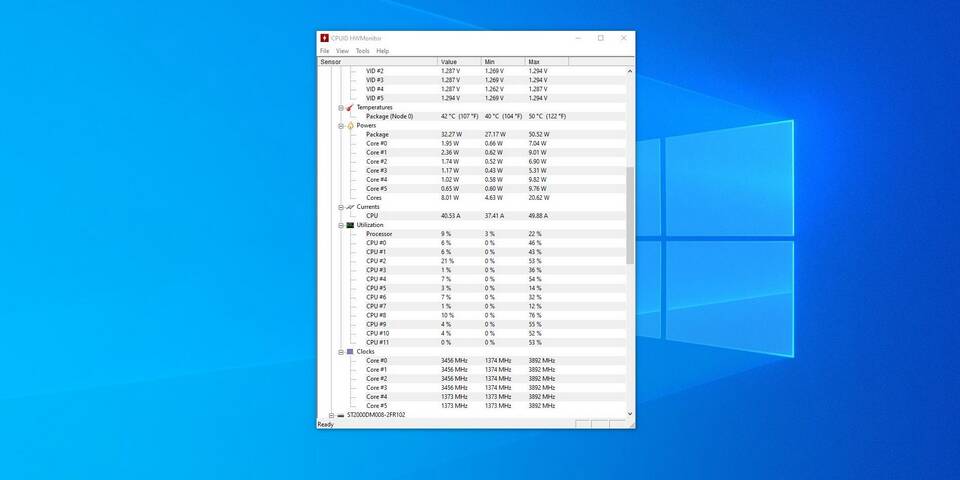
Task: Select the Currents tree label
Action: [368, 207]
